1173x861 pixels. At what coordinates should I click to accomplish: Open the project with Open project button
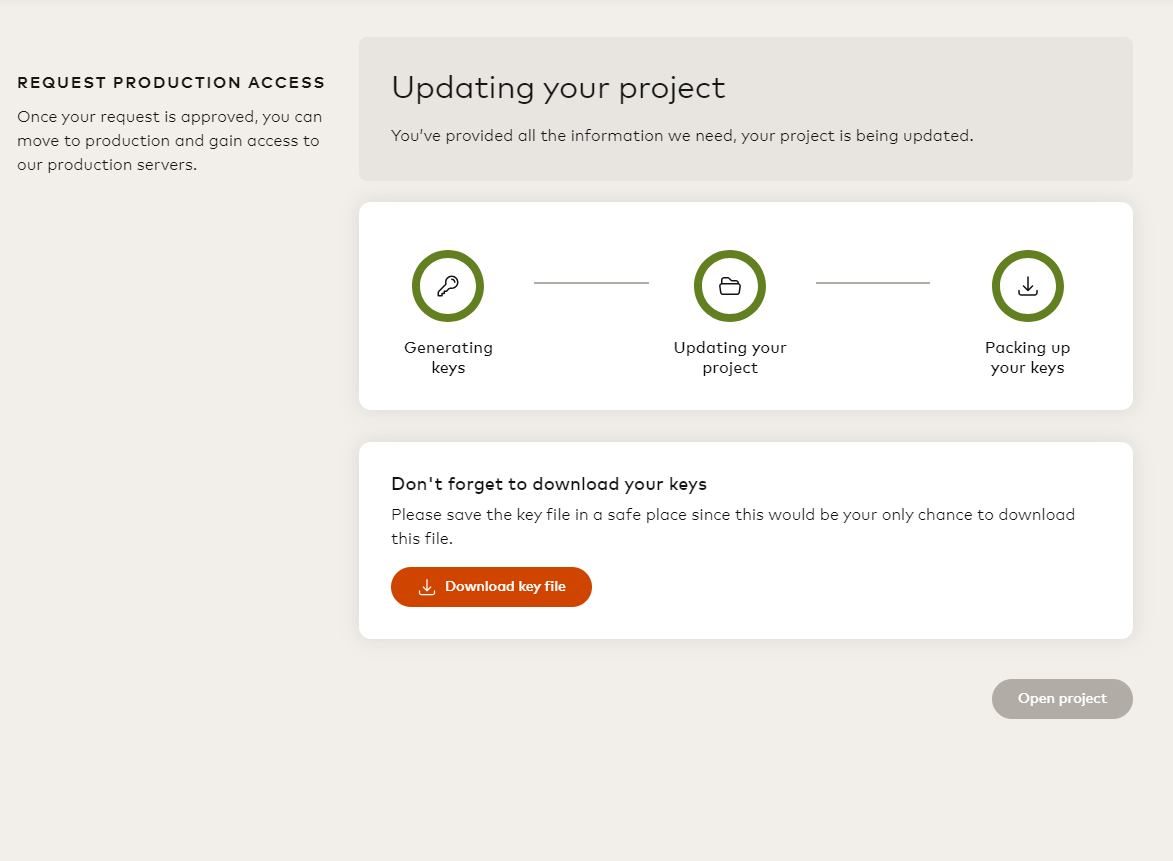[x=1062, y=699]
